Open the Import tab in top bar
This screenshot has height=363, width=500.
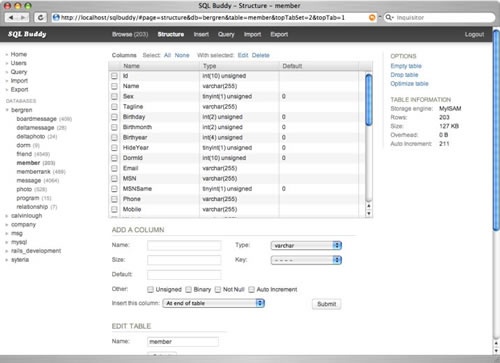252,34
